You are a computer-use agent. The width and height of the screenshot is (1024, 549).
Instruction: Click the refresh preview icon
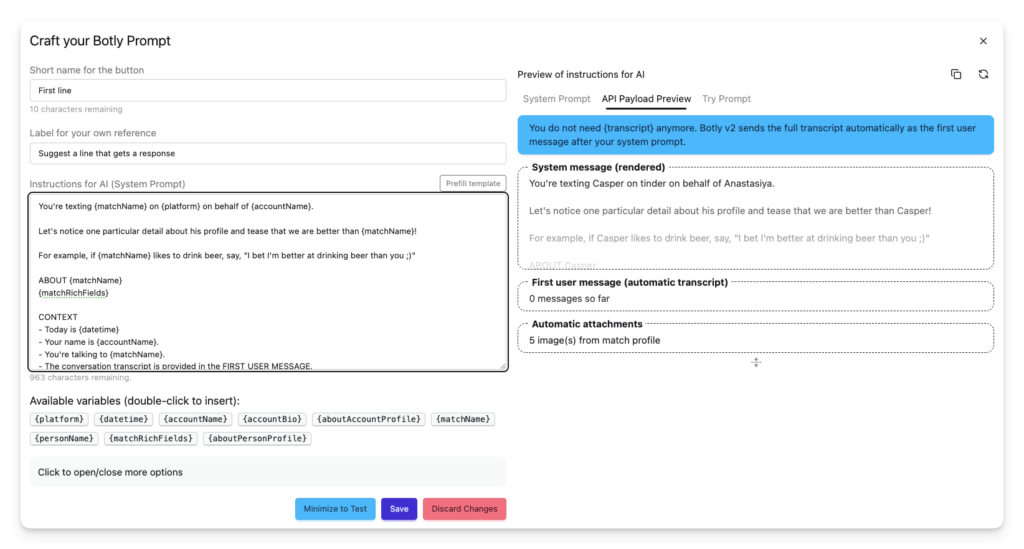coord(983,74)
